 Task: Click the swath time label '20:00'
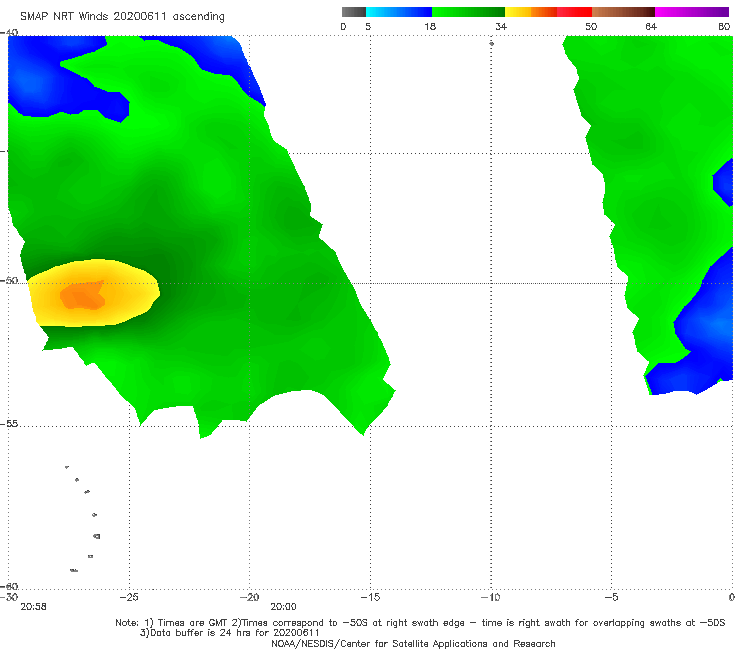pos(283,607)
